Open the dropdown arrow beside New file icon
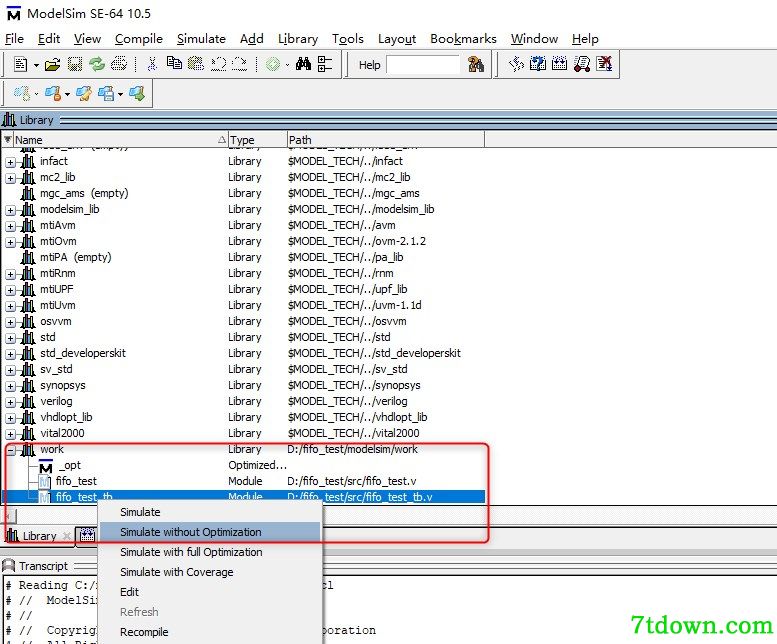The height and width of the screenshot is (644, 777). (x=36, y=65)
